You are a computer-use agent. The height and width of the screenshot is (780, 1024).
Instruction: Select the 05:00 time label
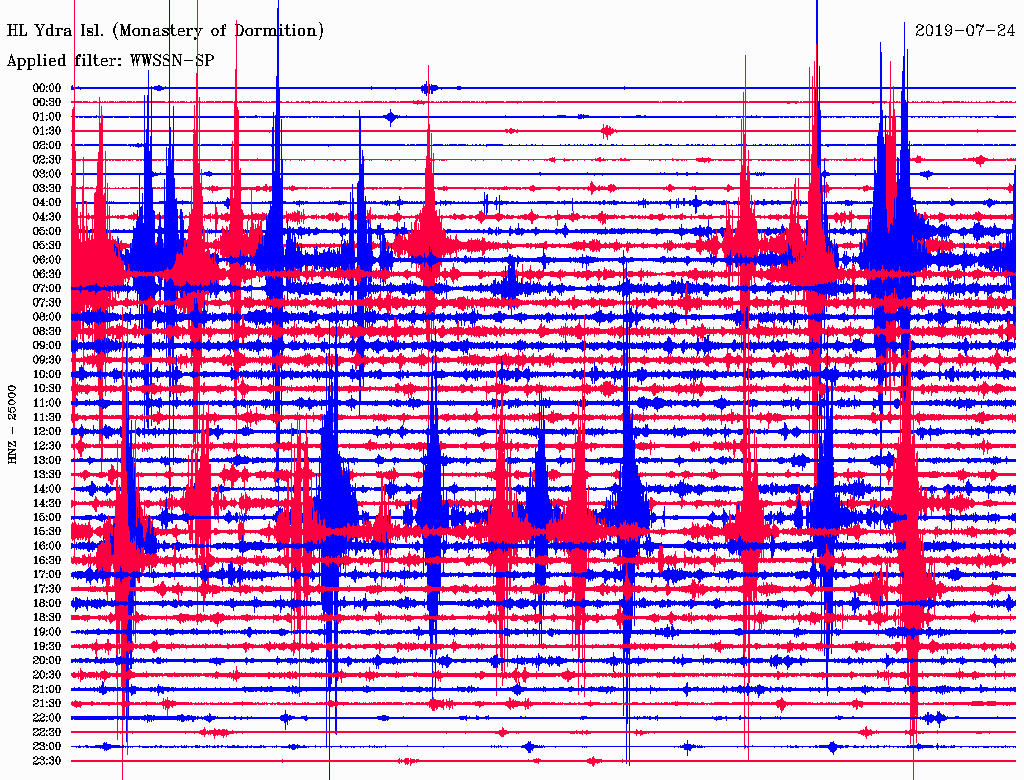pos(47,231)
